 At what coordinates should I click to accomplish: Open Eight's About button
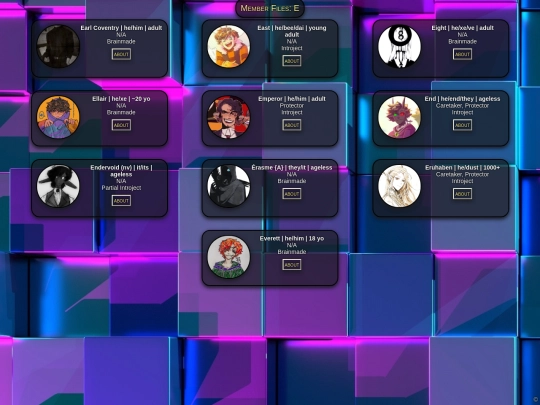pos(462,54)
